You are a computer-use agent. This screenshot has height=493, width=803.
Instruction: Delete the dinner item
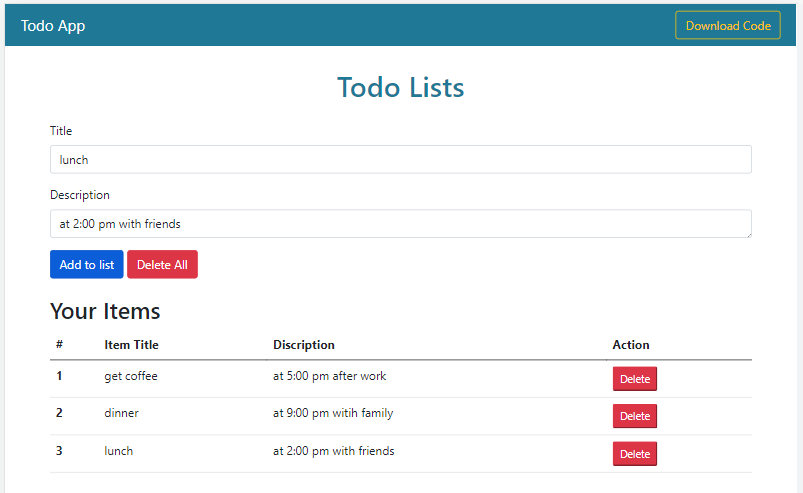click(x=635, y=416)
